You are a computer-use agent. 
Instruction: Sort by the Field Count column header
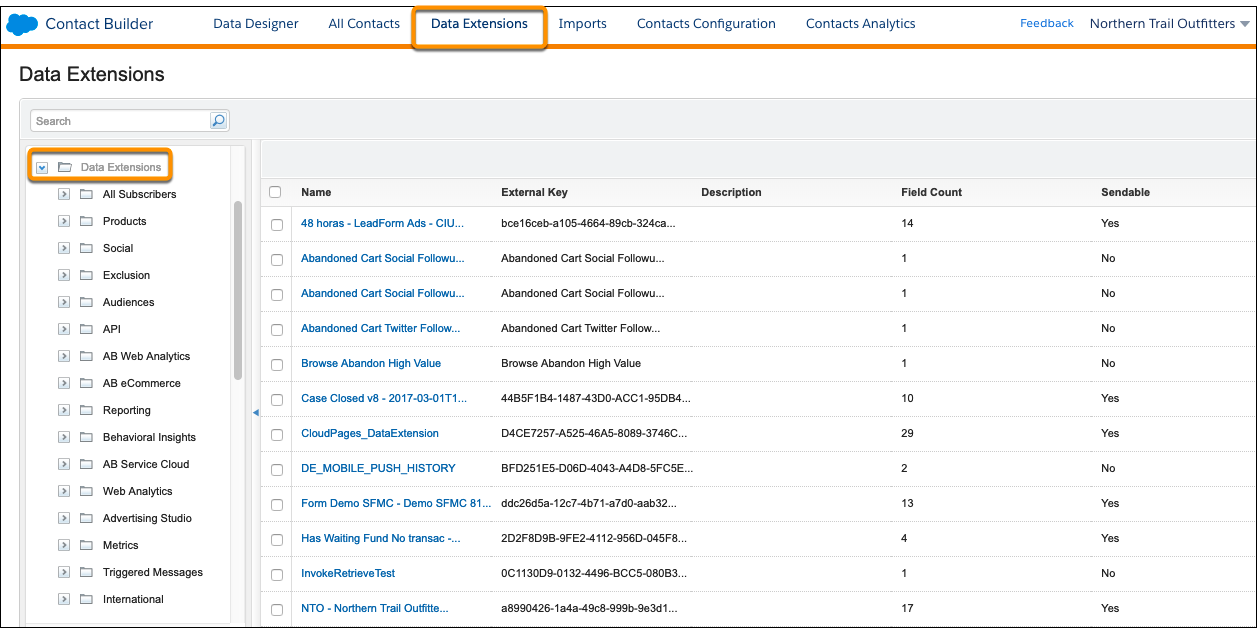coord(932,192)
